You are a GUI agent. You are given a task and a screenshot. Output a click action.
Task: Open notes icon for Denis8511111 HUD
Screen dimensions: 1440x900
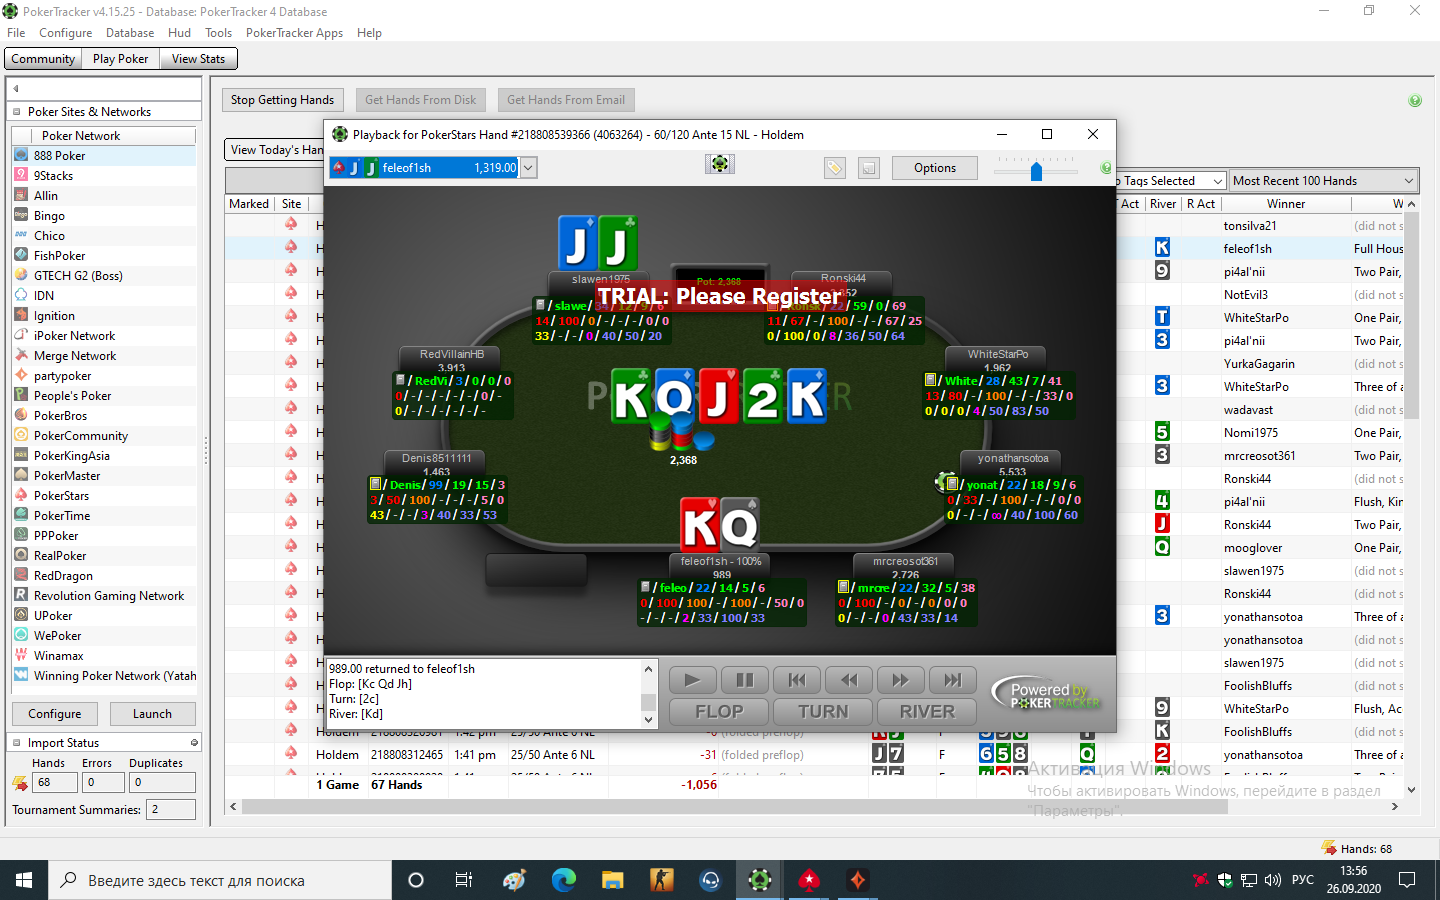(375, 484)
